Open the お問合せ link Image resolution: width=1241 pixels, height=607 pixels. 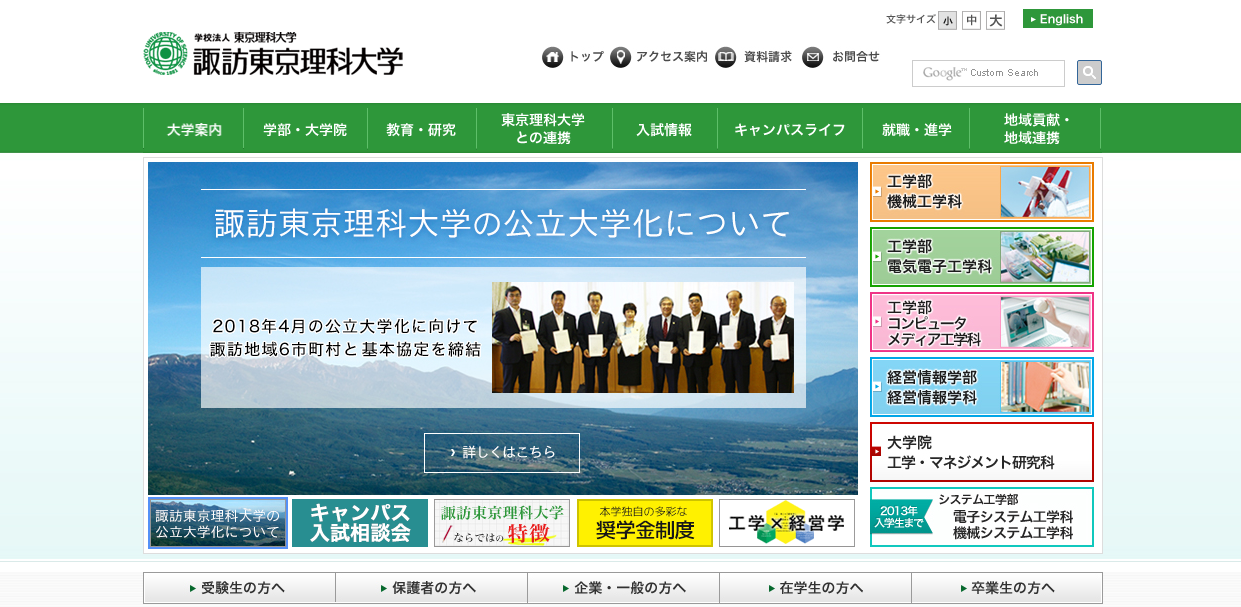[x=855, y=57]
